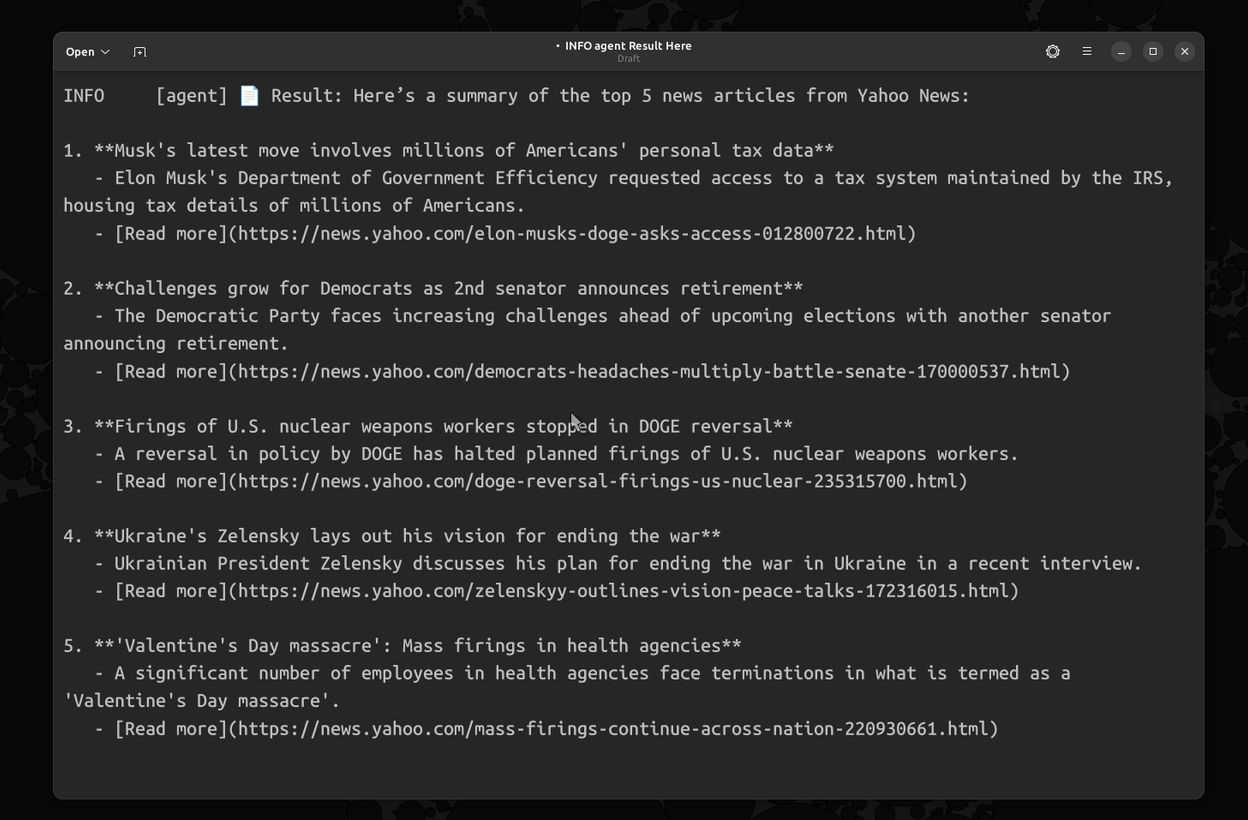Click the page emoji icon before Result
Screen dimensions: 1248x820
[x=250, y=96]
